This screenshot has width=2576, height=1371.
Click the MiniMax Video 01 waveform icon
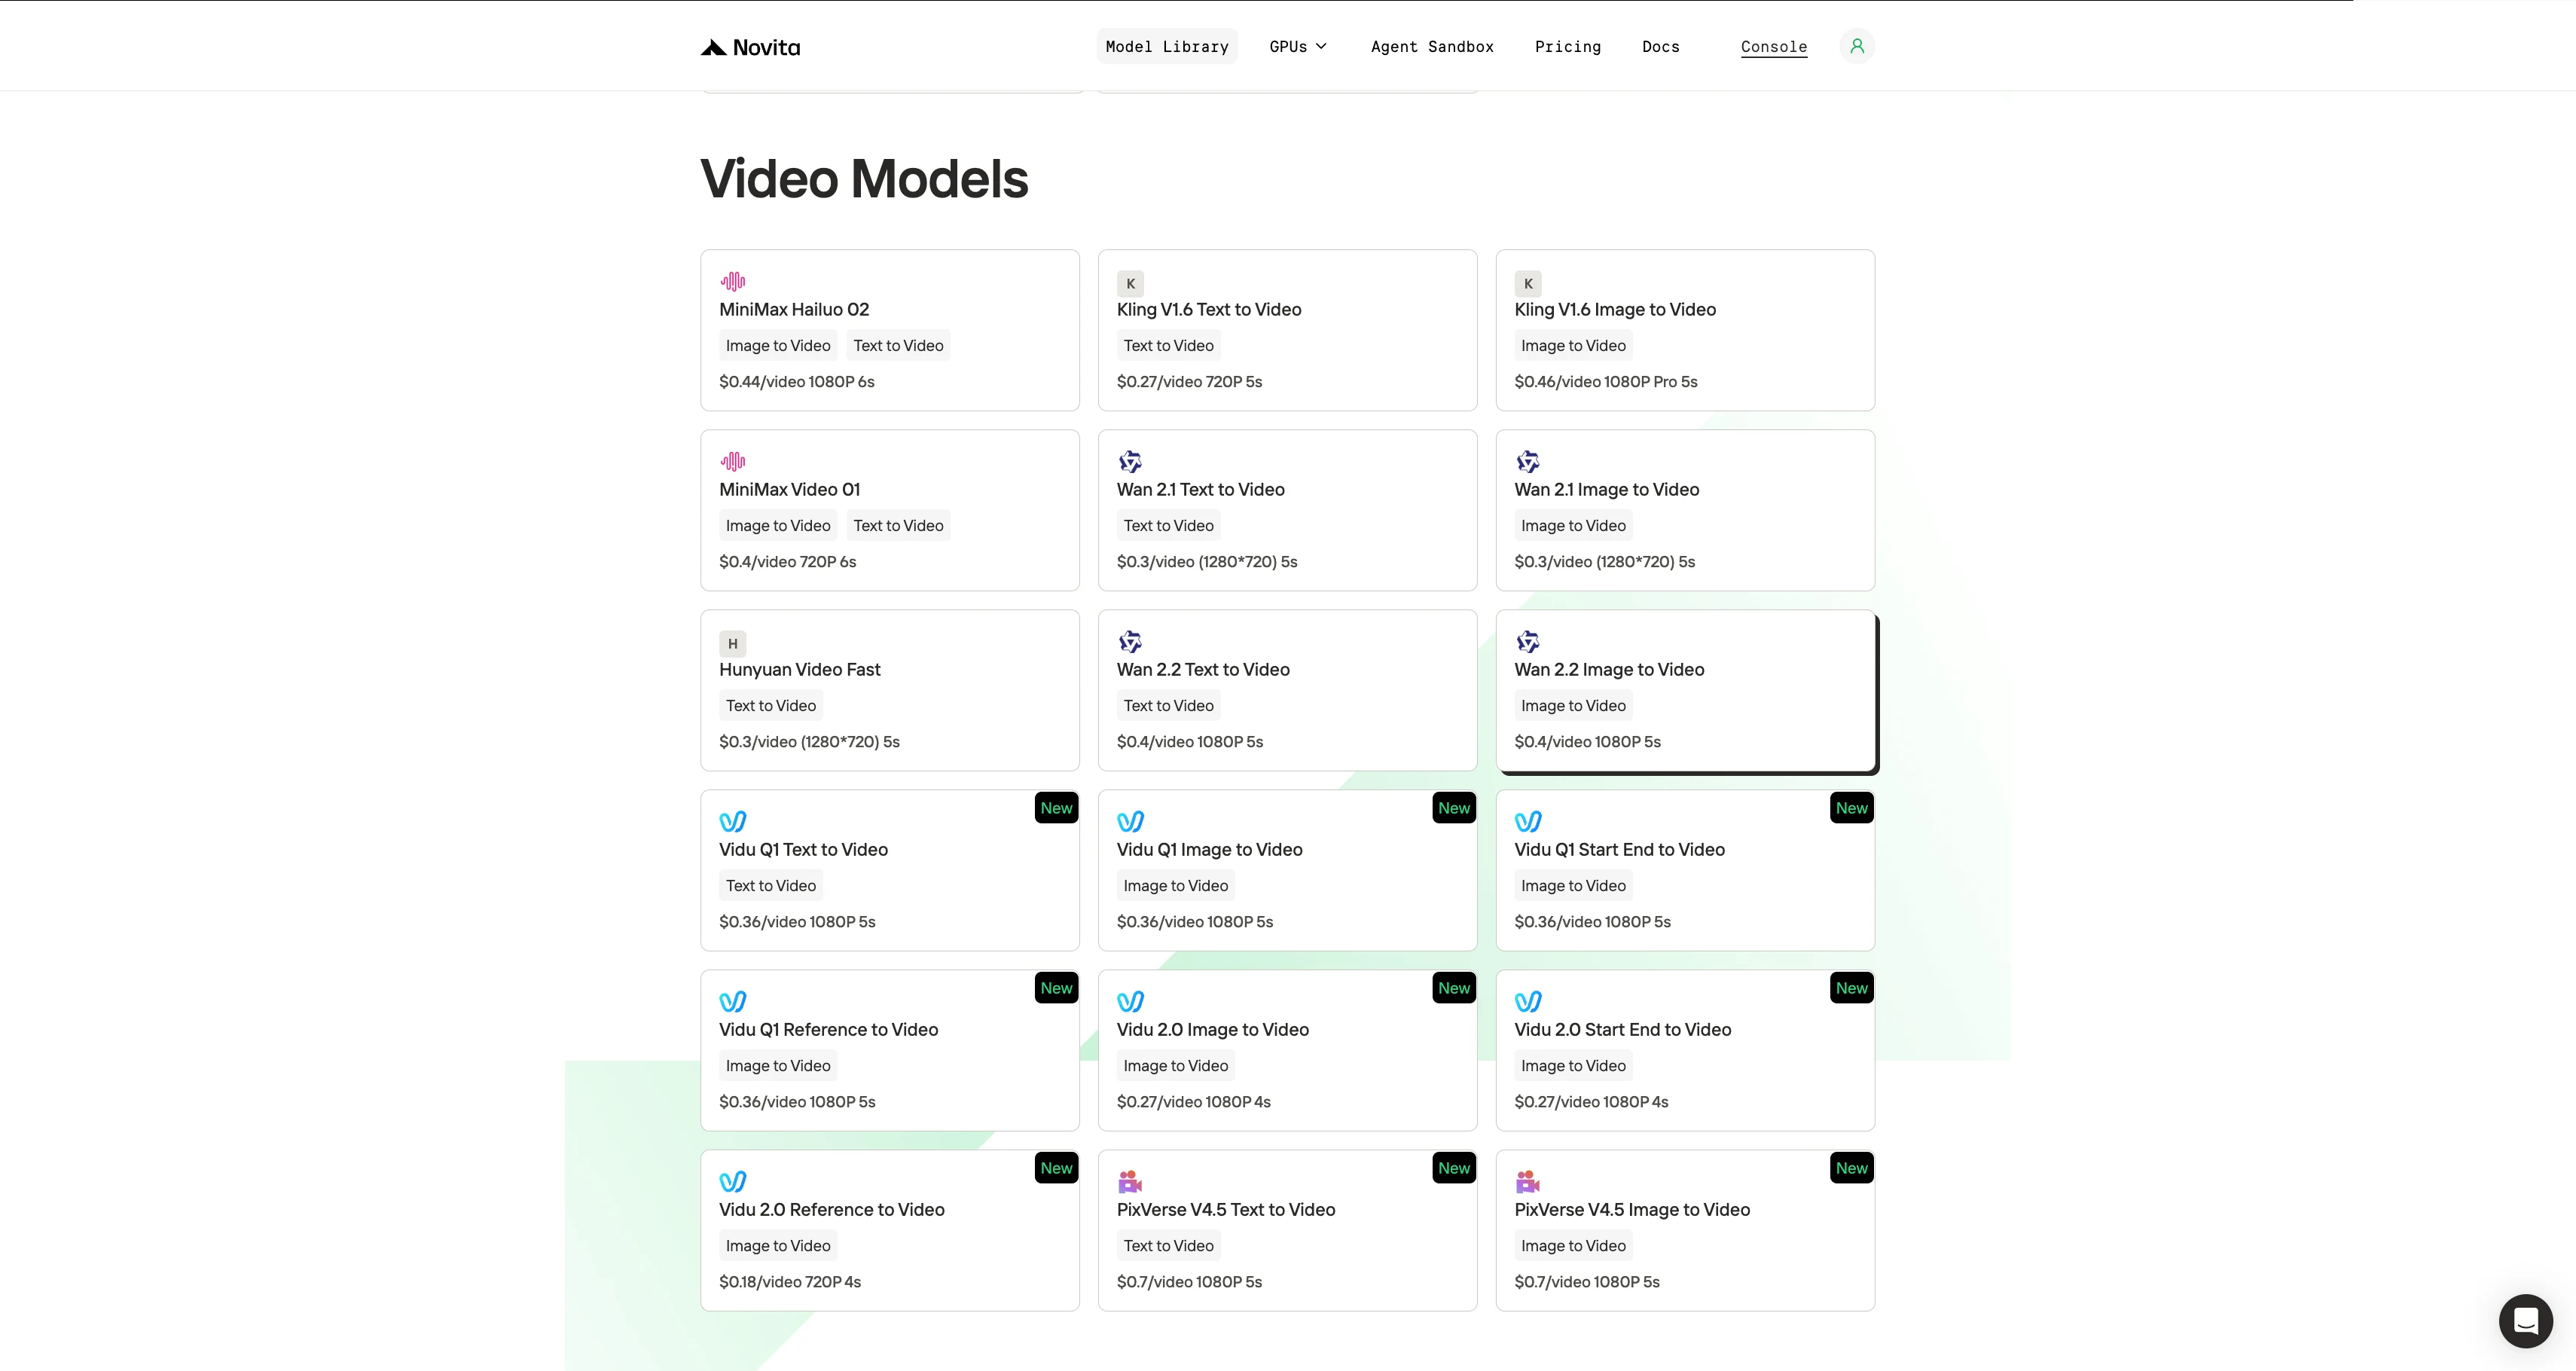[x=733, y=461]
